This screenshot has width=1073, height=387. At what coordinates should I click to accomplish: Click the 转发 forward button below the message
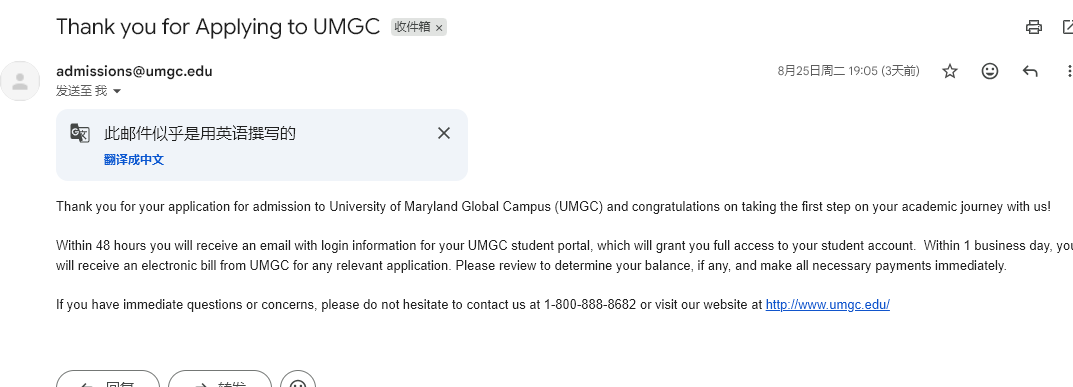(x=220, y=379)
